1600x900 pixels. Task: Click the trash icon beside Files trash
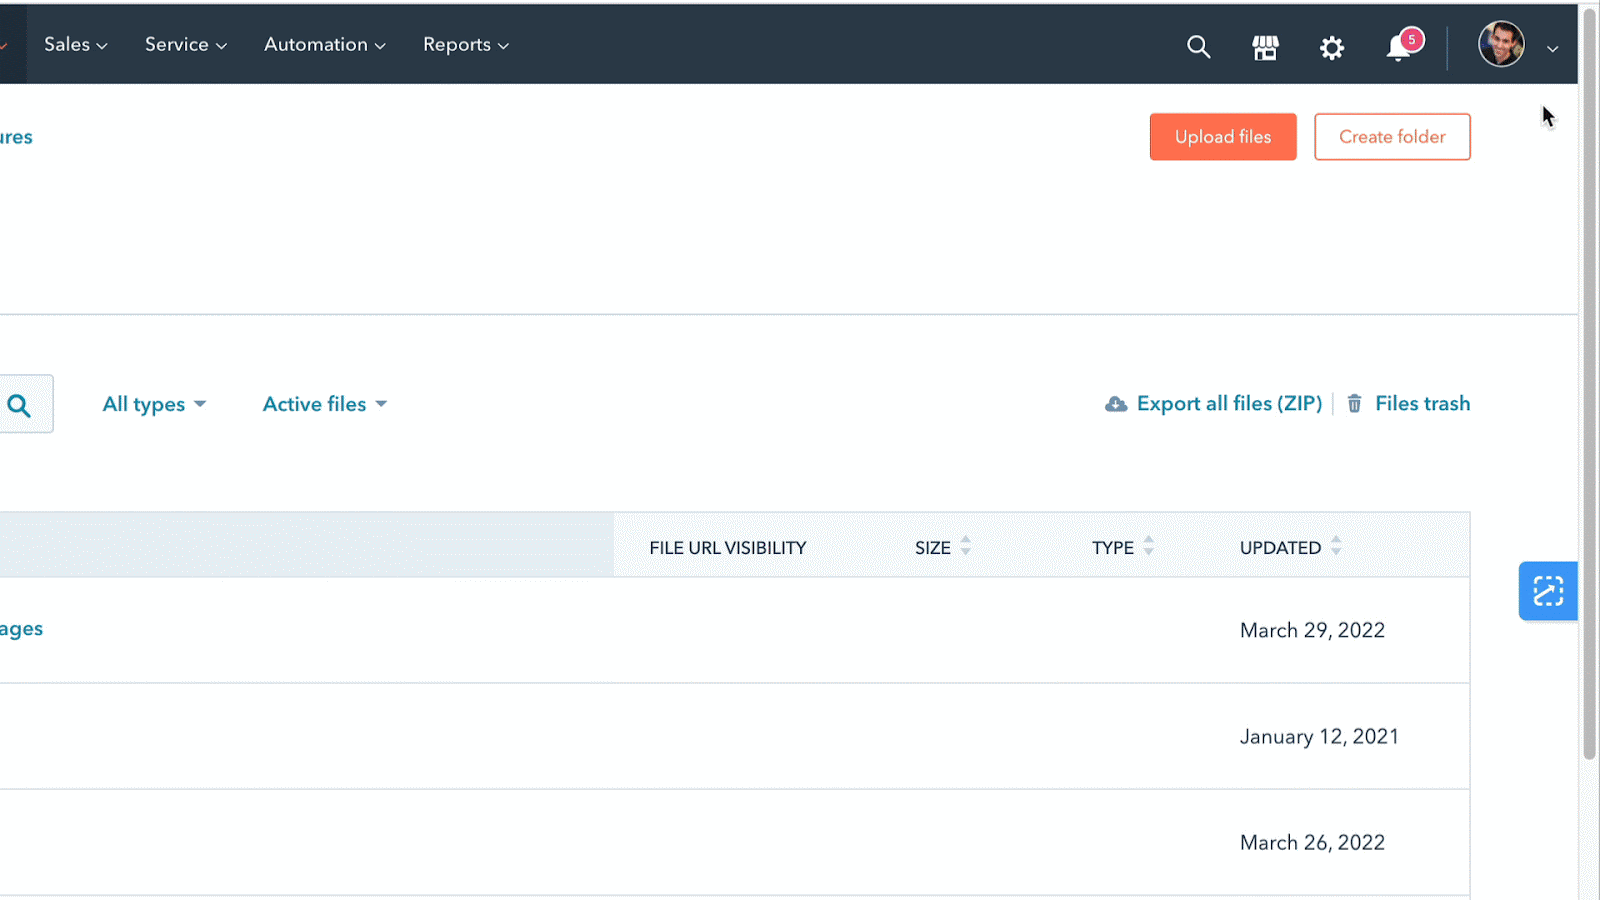pos(1354,403)
